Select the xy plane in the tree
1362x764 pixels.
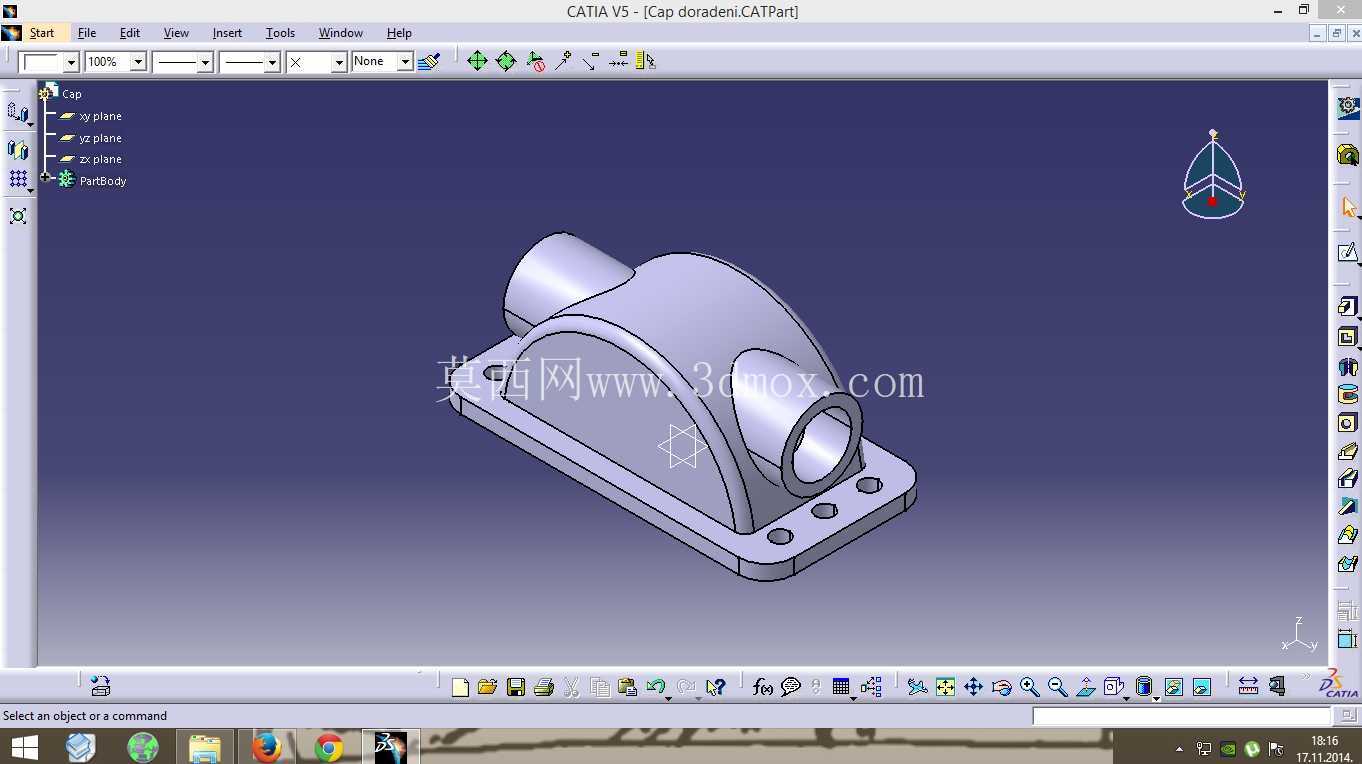click(x=100, y=116)
